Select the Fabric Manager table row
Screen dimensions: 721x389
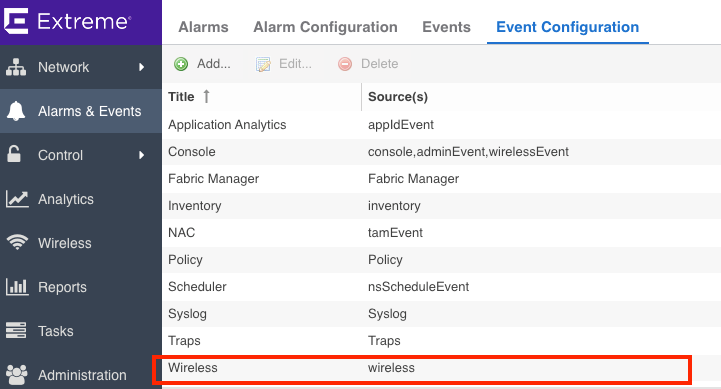441,179
